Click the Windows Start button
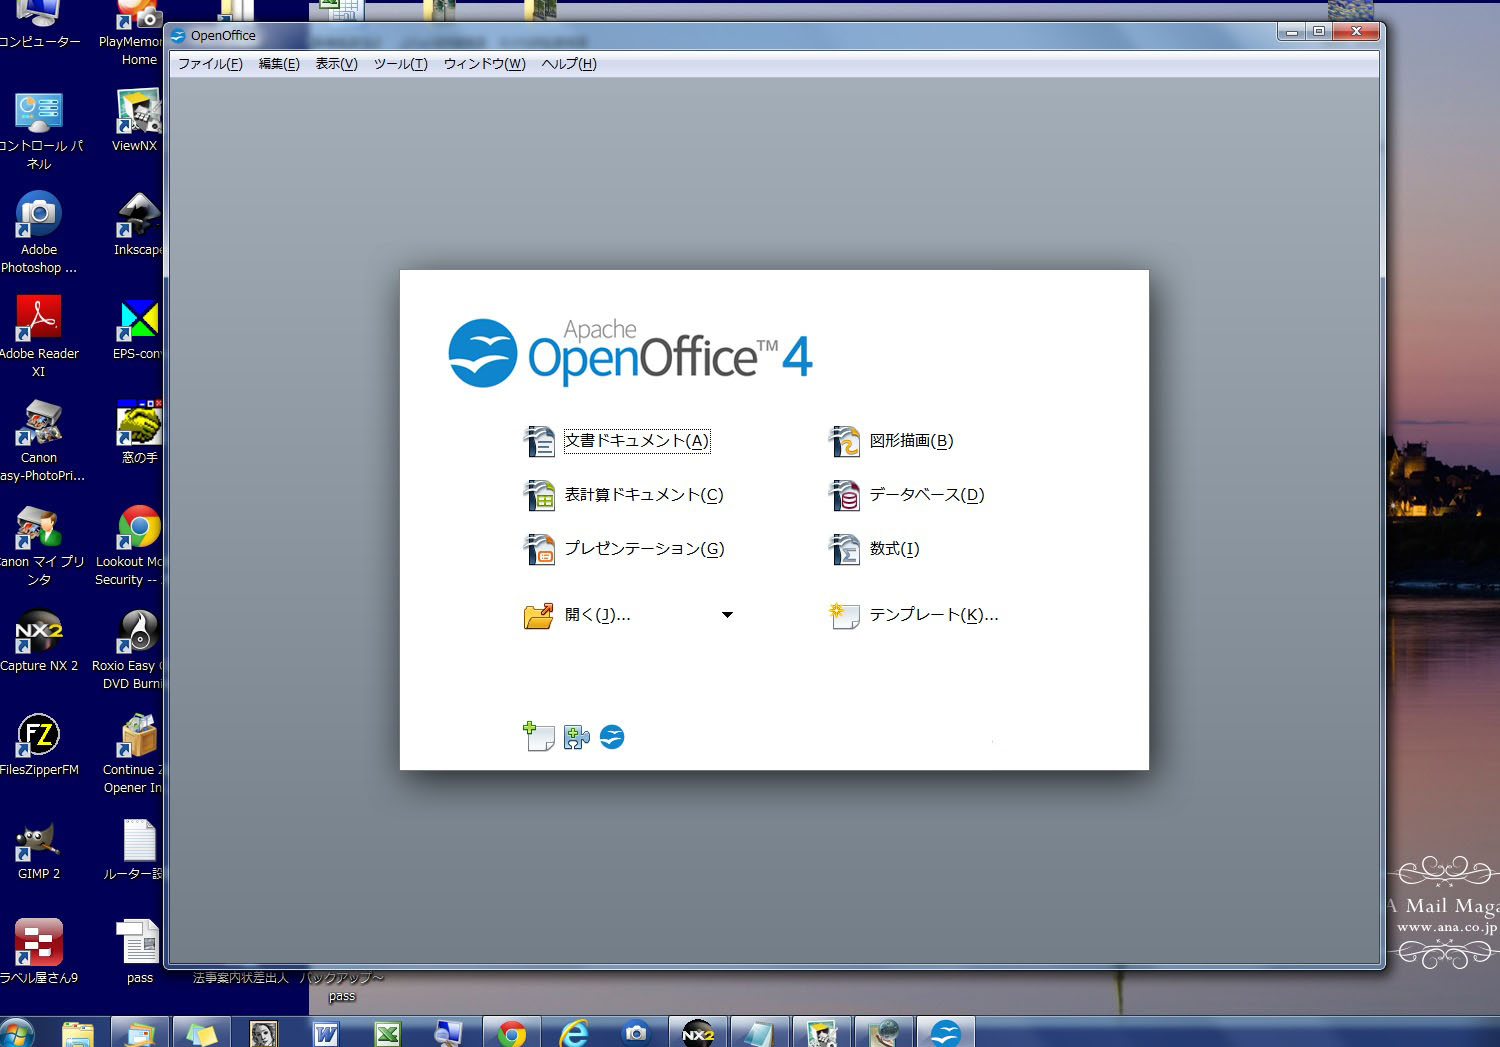 tap(17, 1033)
